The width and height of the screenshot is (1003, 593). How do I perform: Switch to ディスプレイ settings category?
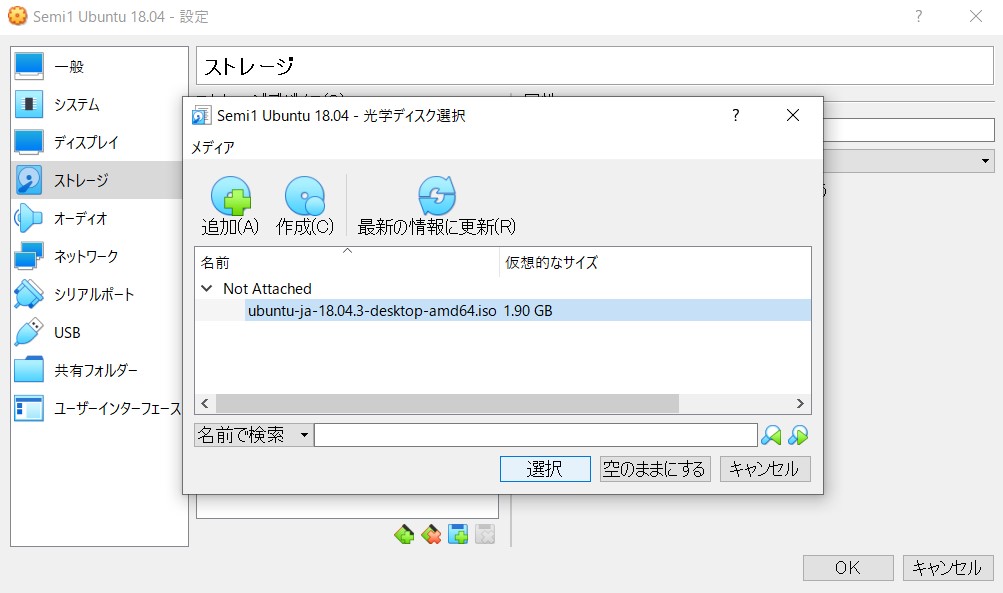100,142
